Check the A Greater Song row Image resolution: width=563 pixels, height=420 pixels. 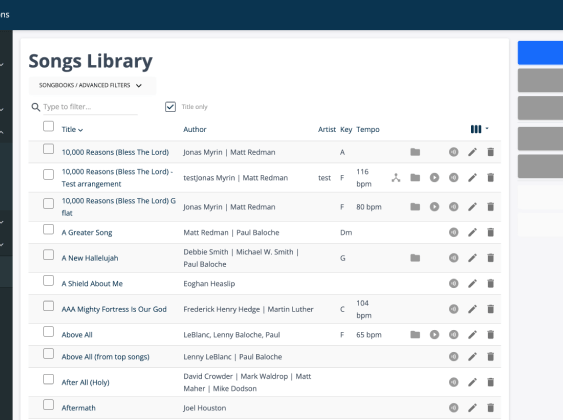point(48,229)
